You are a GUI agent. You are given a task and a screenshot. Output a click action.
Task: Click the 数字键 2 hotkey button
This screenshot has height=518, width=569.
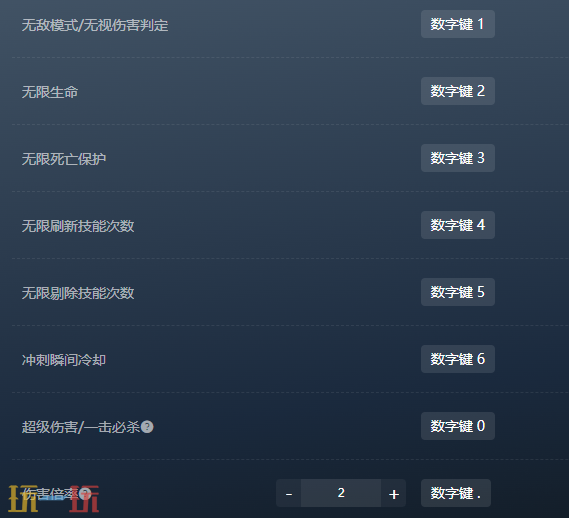point(458,91)
